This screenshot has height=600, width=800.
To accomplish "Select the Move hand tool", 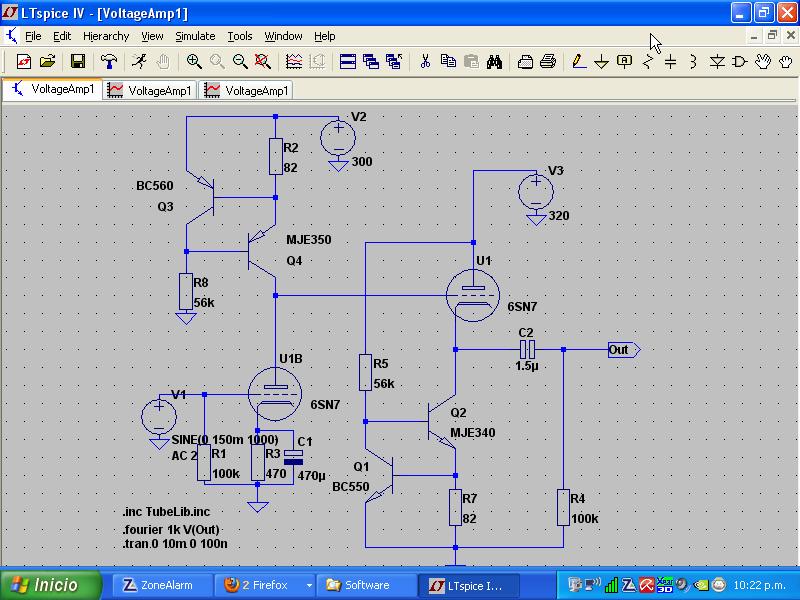I will click(763, 62).
